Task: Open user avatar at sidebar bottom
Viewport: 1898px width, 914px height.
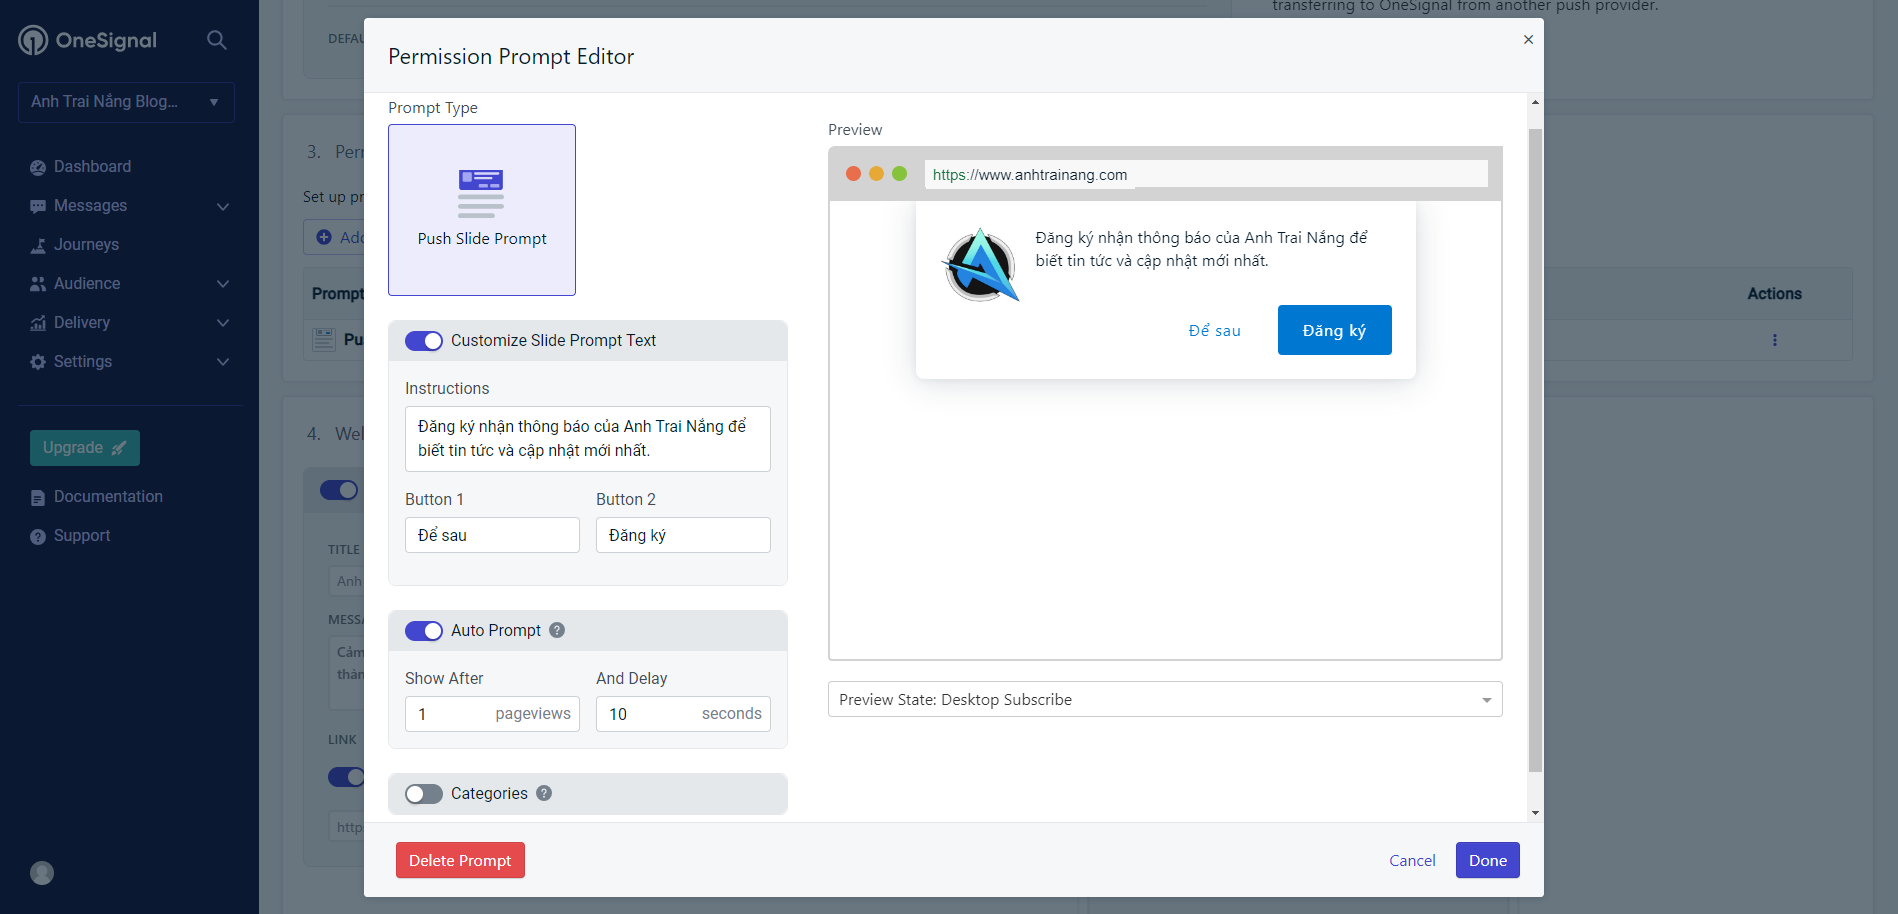Action: point(42,873)
